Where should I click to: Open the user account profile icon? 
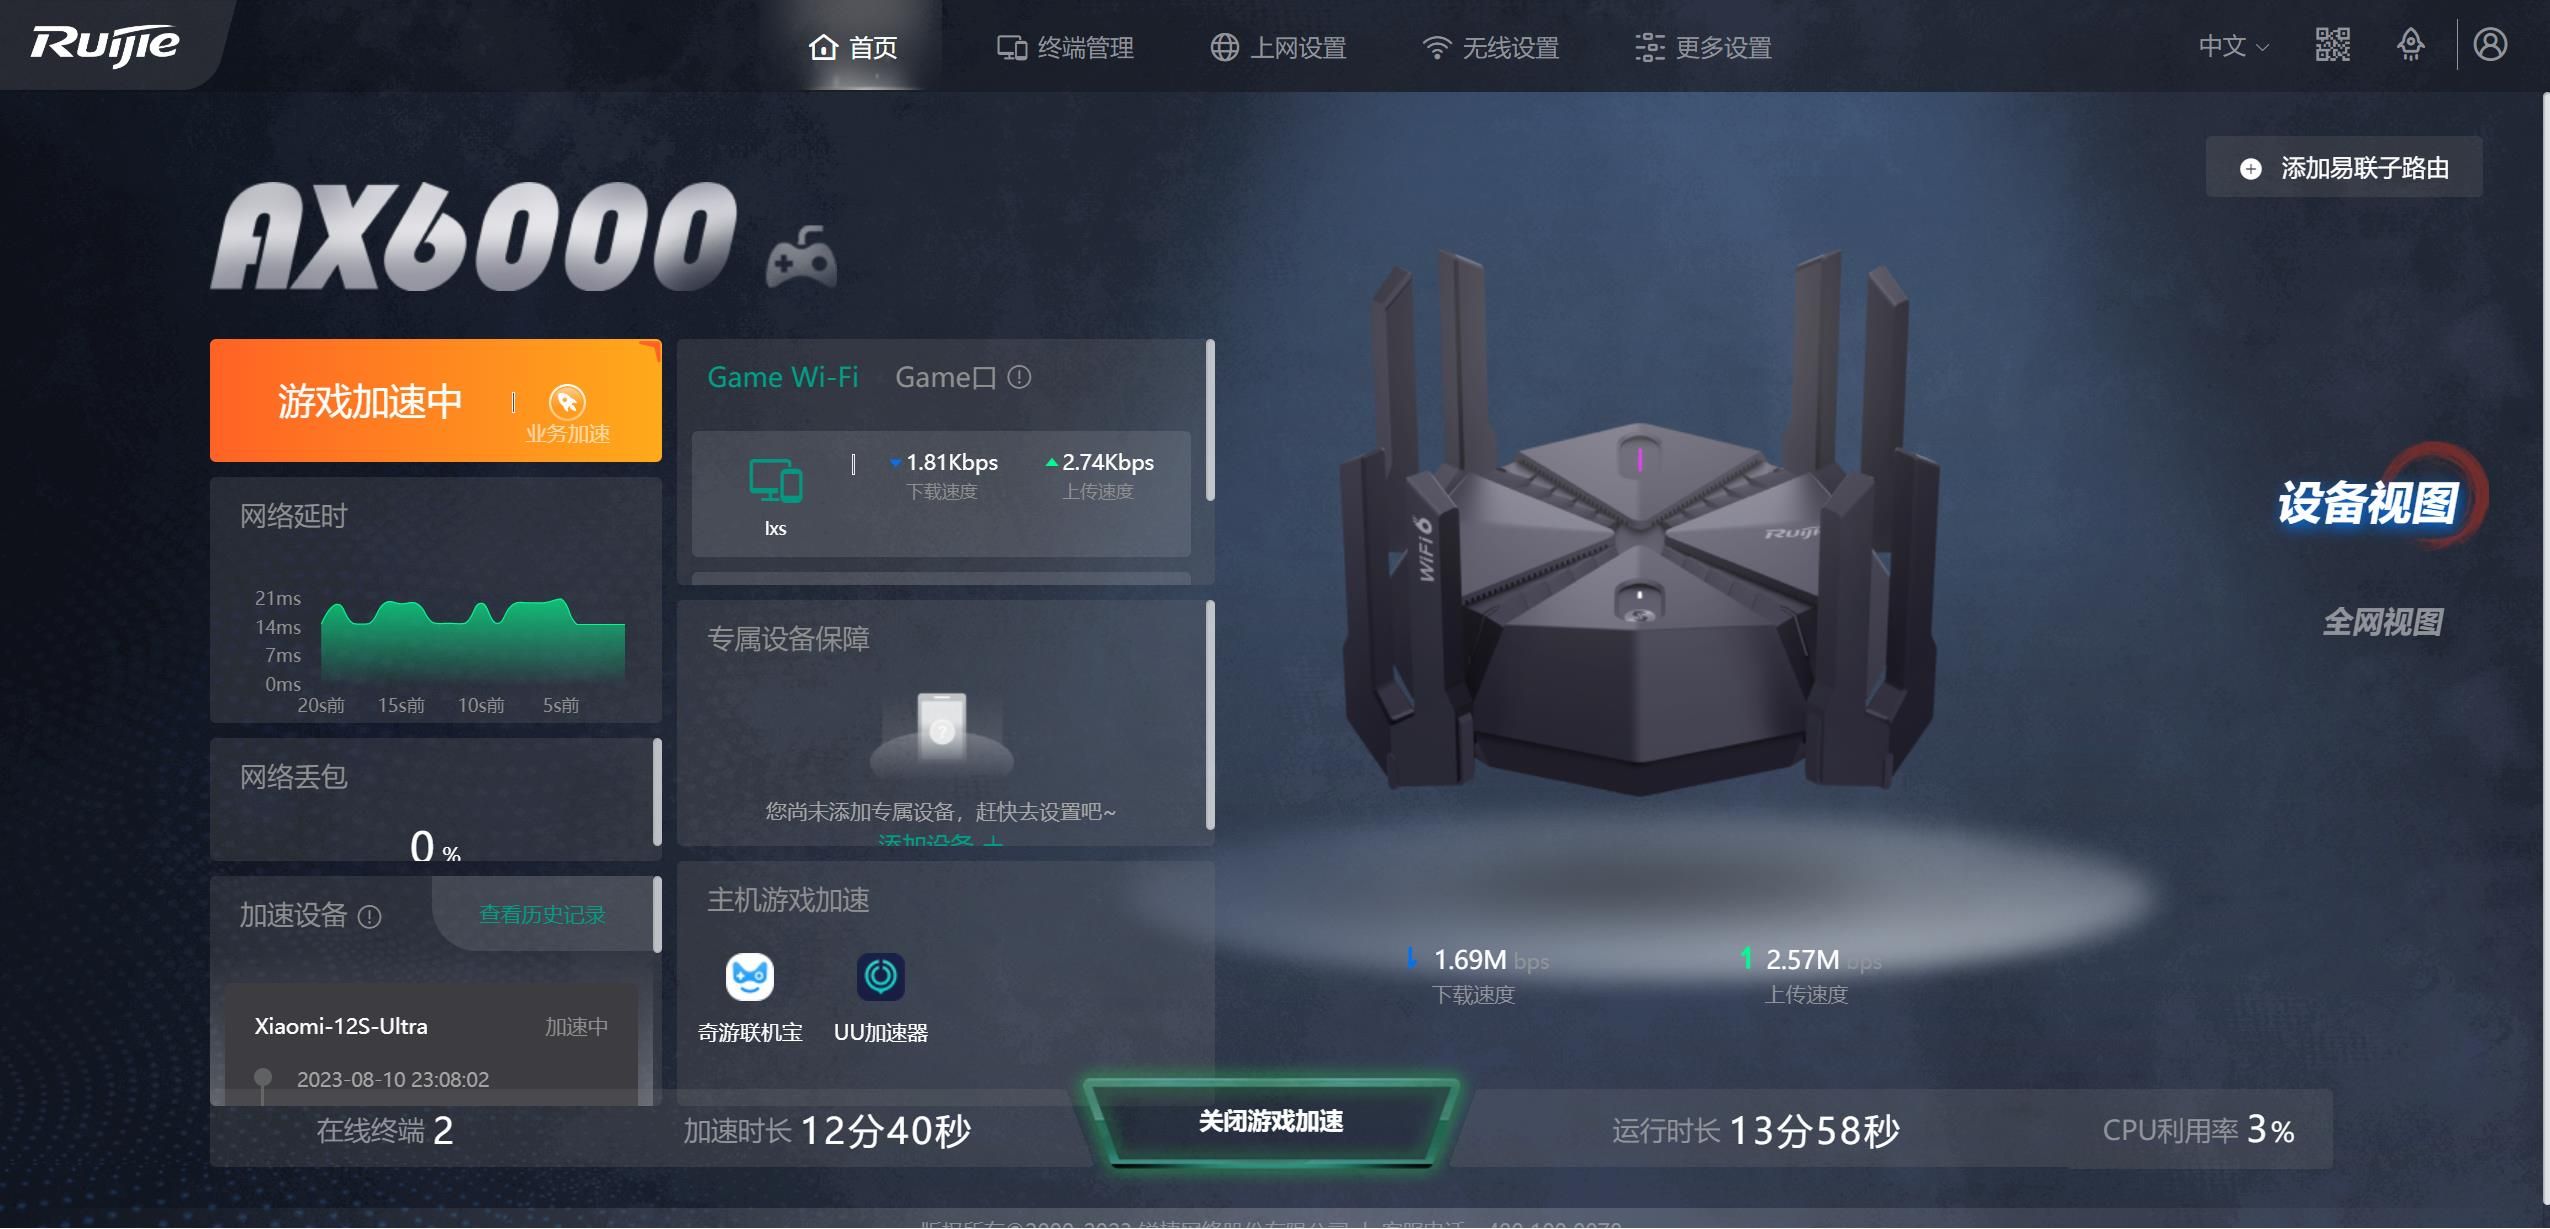[2490, 45]
